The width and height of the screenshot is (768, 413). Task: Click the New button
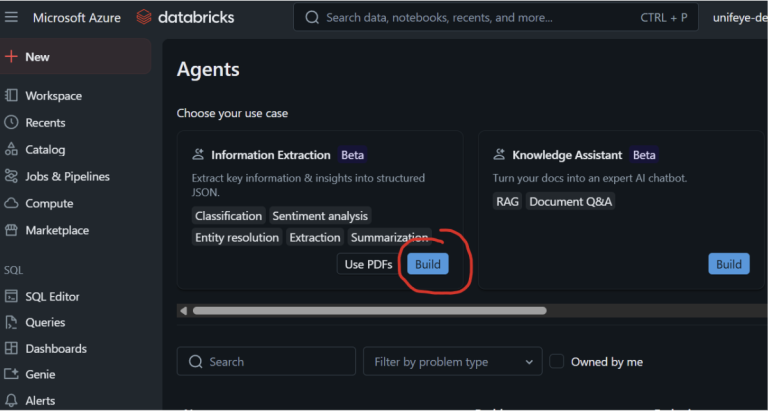click(37, 57)
